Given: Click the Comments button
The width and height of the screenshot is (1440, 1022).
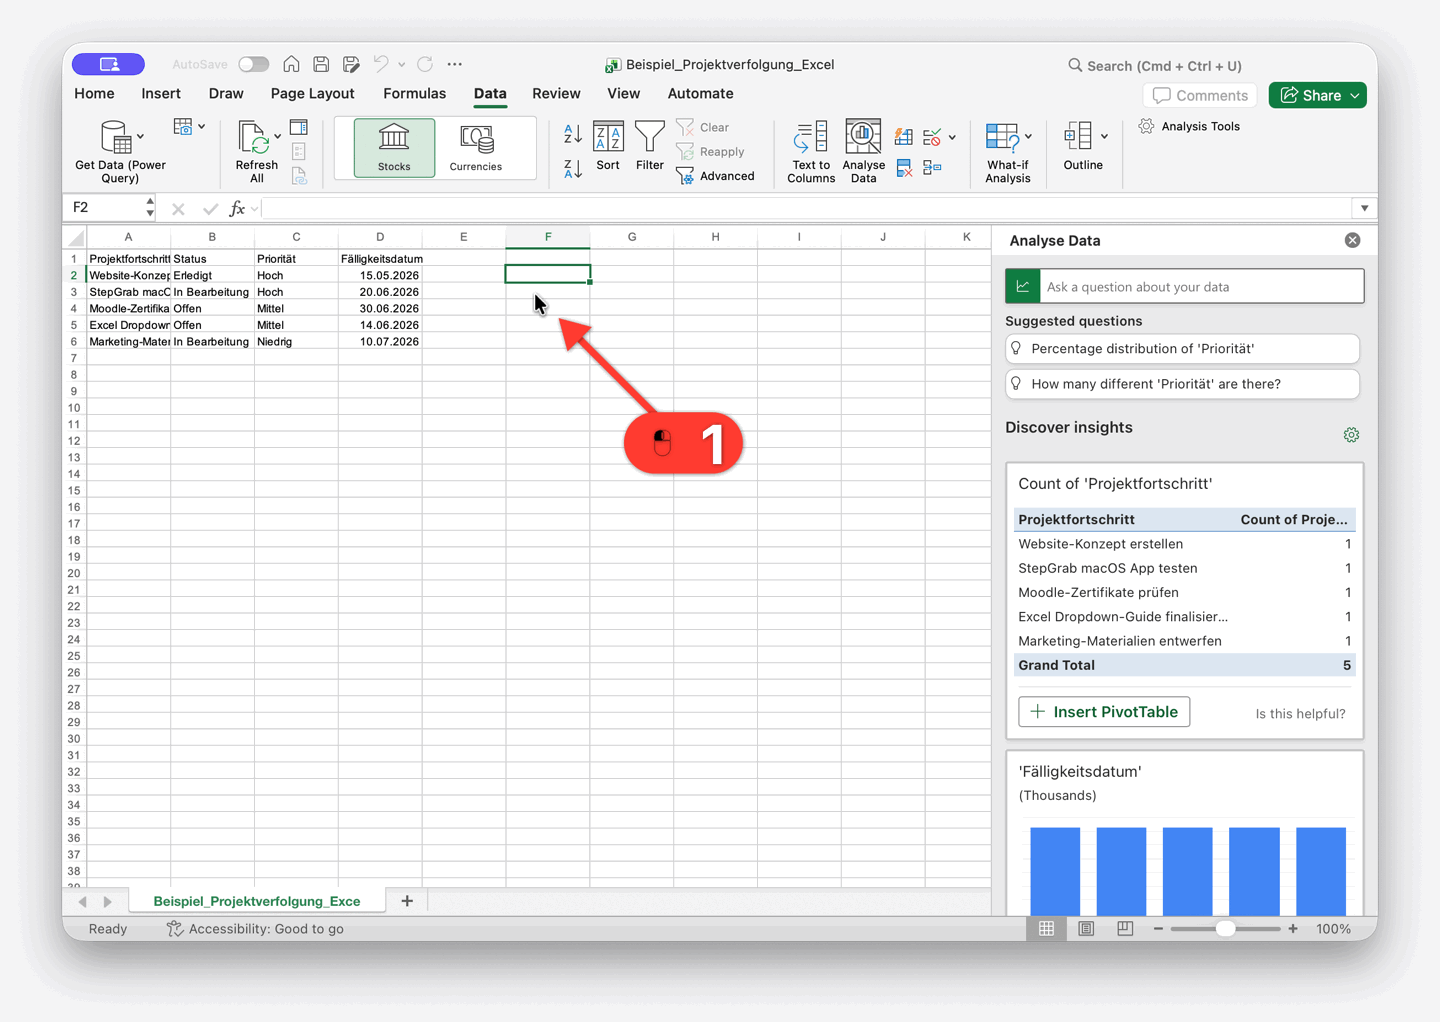Looking at the screenshot, I should click(x=1201, y=95).
